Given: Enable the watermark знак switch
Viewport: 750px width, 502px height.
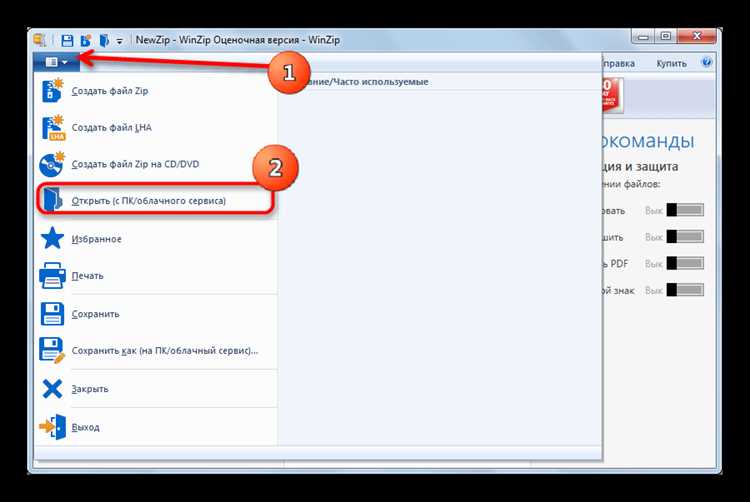Looking at the screenshot, I should (685, 290).
